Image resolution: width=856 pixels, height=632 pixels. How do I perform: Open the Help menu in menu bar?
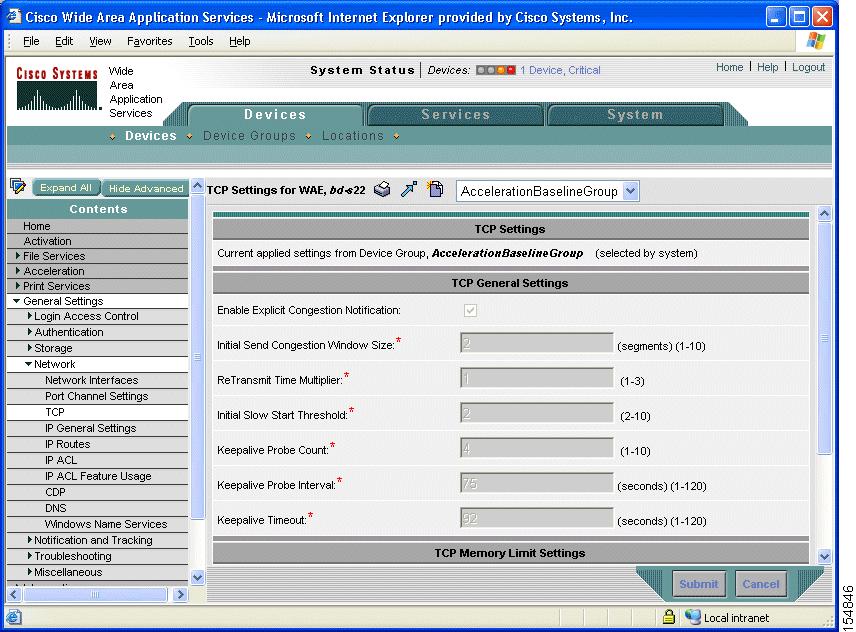pos(240,41)
